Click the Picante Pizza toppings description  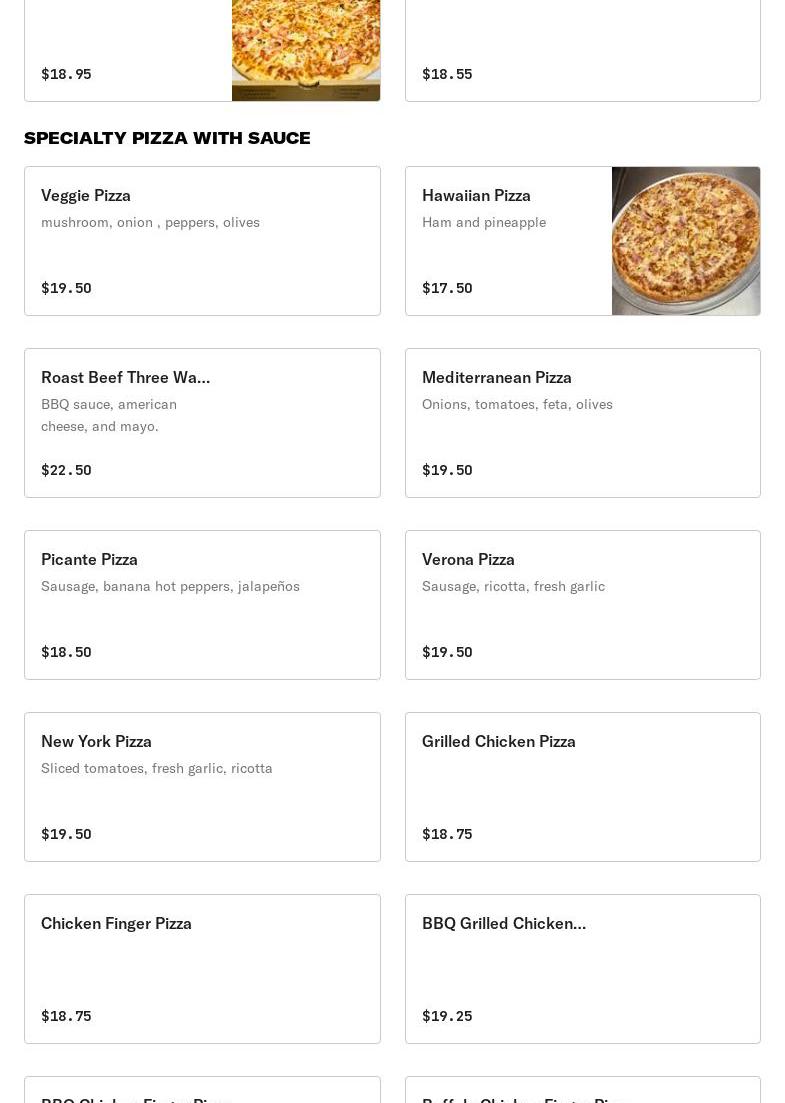tap(170, 586)
